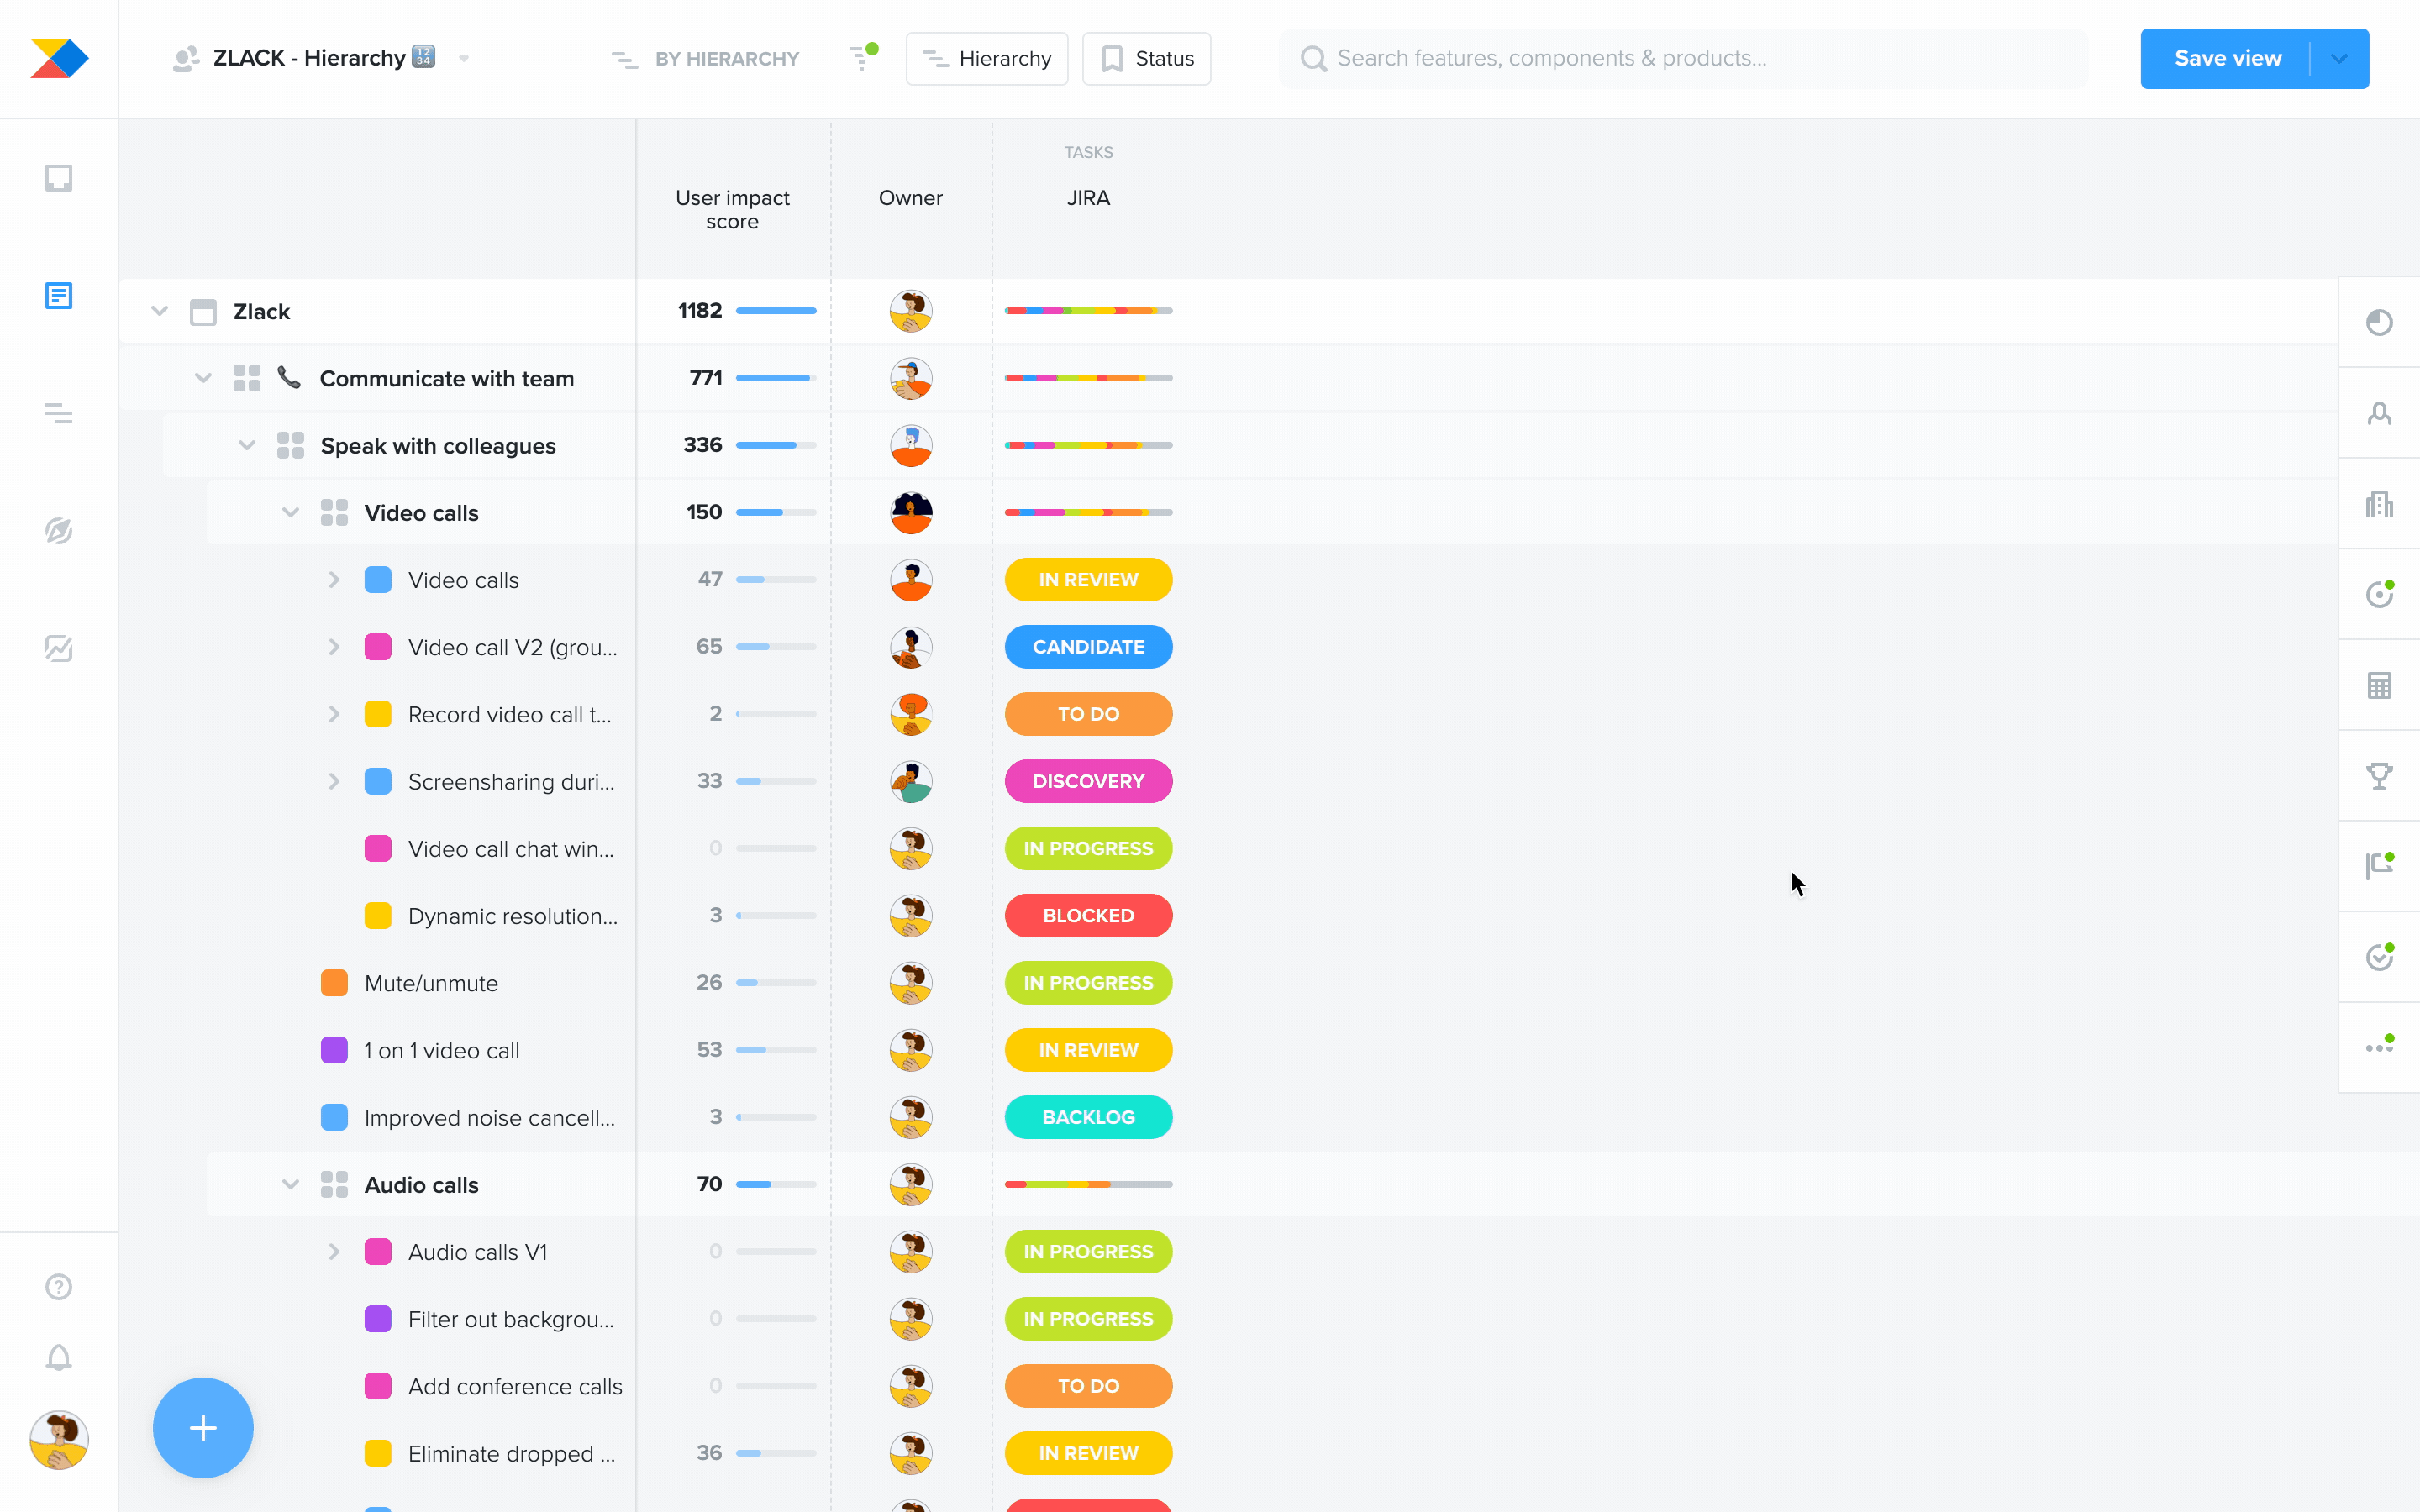This screenshot has width=2420, height=1512.
Task: Click pink status swatch for Video call V2
Action: click(x=378, y=647)
